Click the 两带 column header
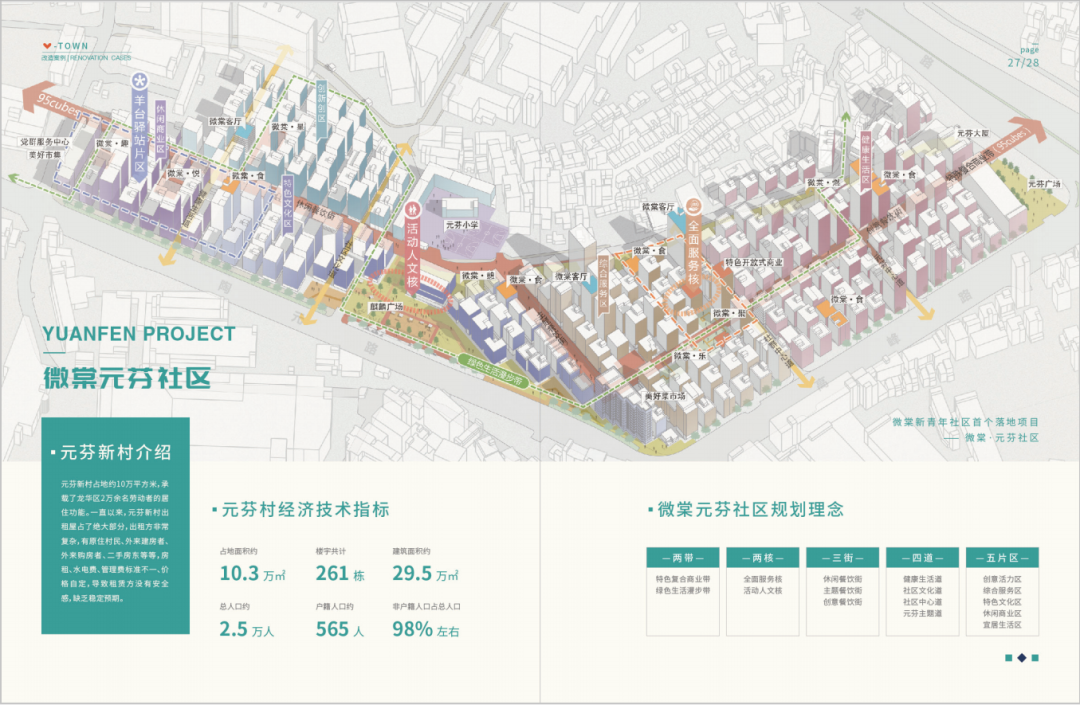Viewport: 1080px width, 705px height. coord(683,558)
